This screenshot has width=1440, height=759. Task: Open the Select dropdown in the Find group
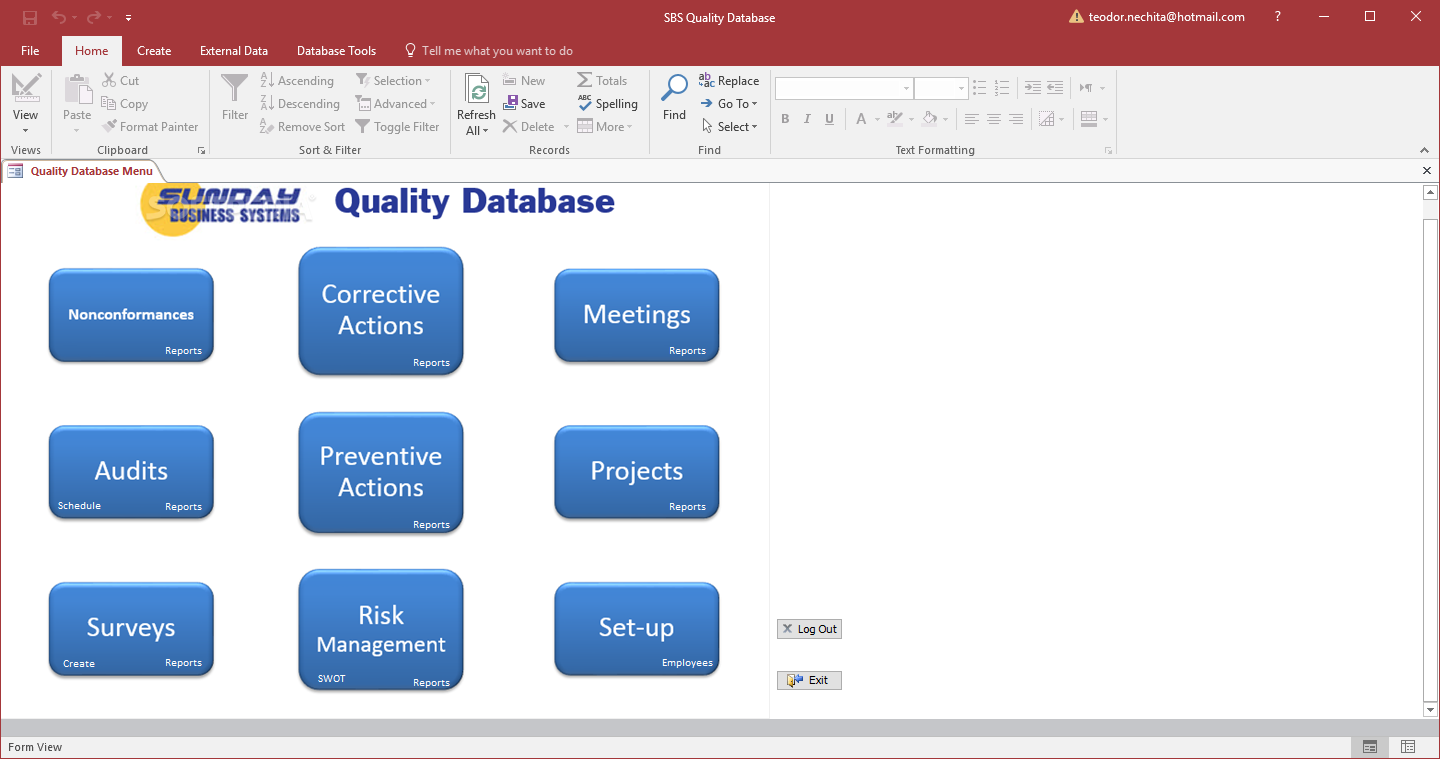729,127
